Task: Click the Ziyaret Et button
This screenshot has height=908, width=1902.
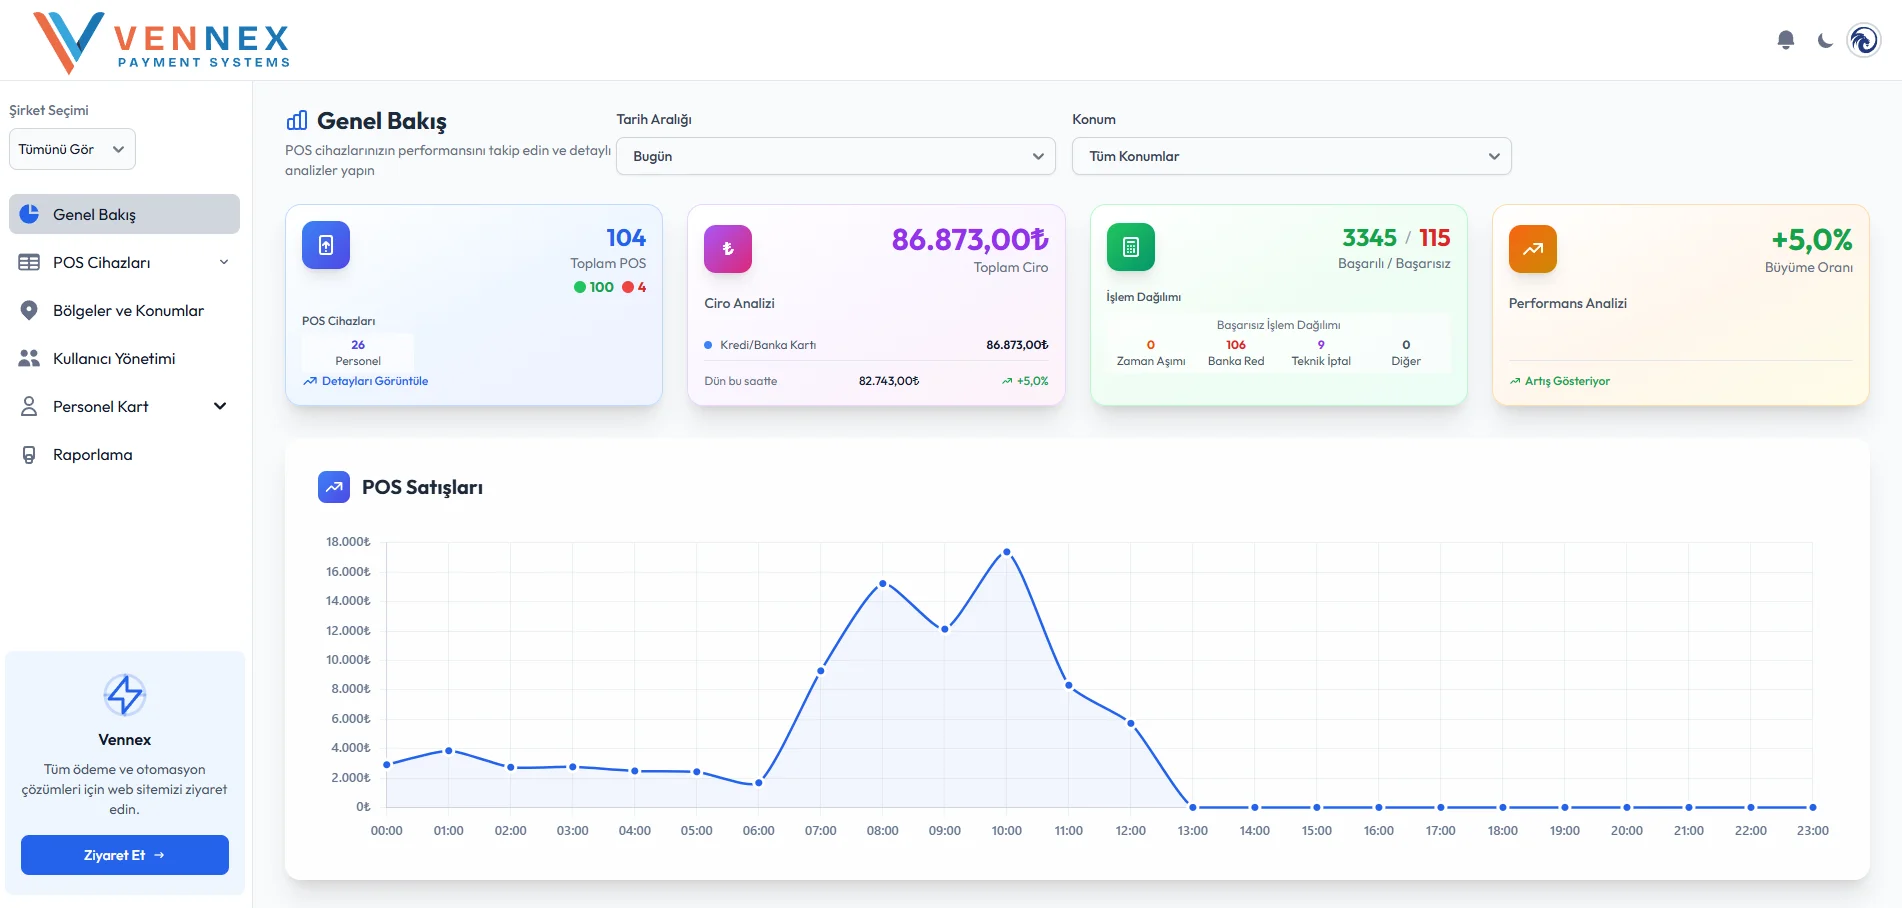Action: [125, 855]
